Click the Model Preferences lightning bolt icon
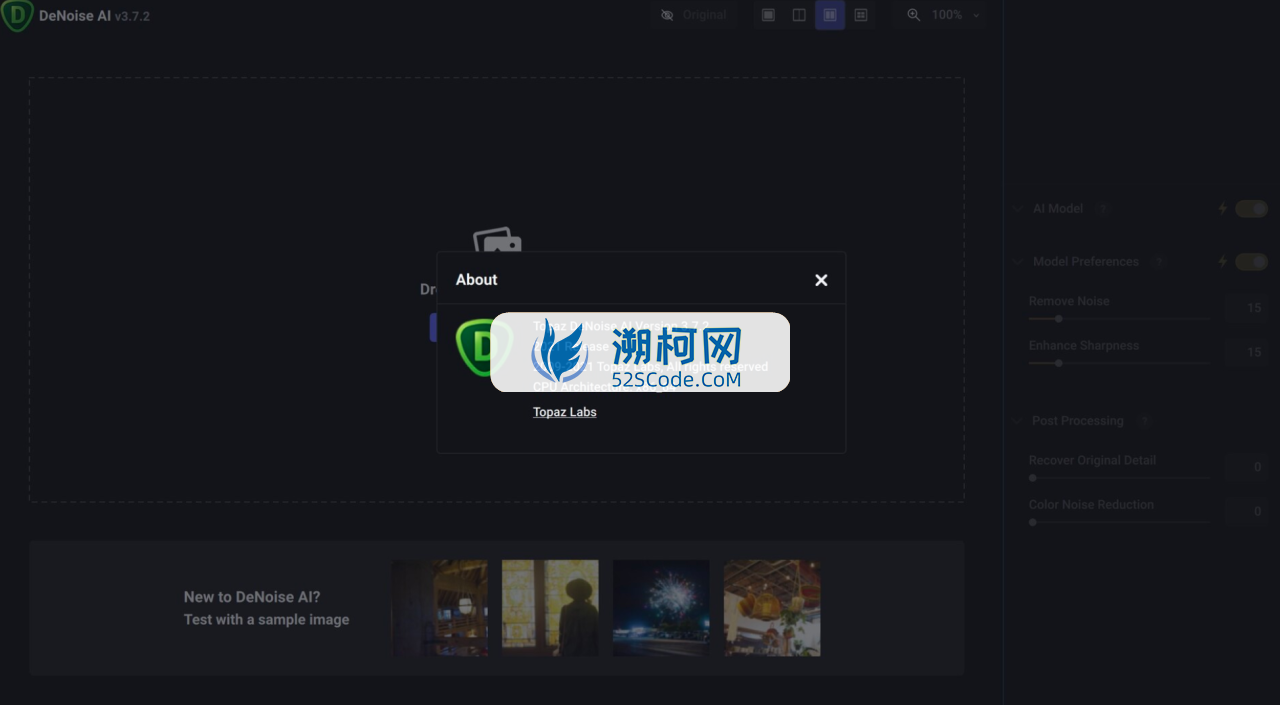 point(1222,262)
